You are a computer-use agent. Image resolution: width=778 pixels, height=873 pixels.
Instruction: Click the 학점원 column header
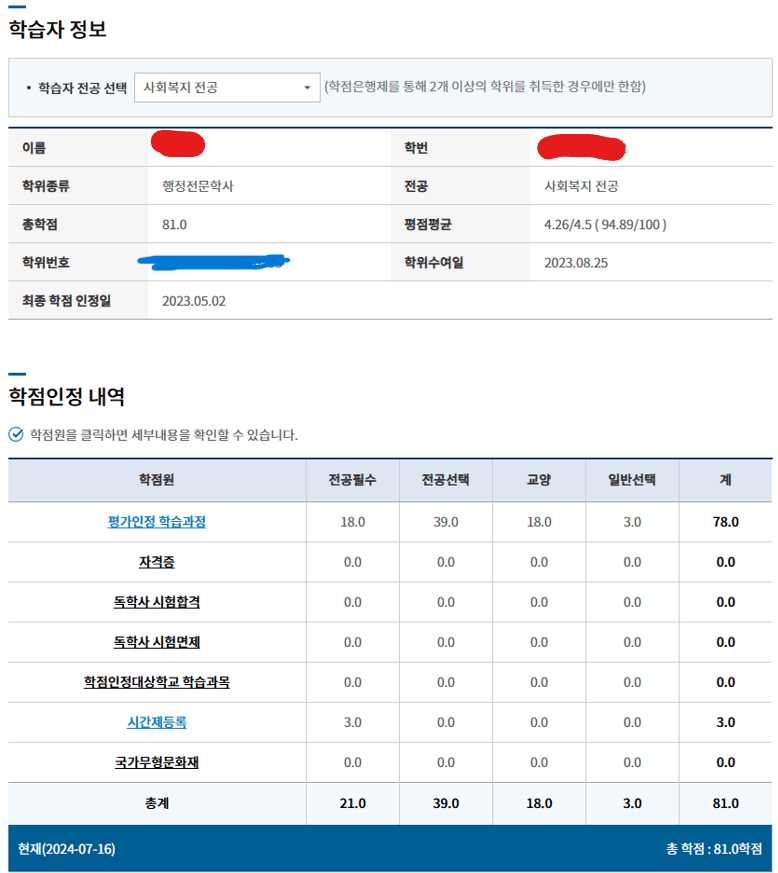click(156, 479)
